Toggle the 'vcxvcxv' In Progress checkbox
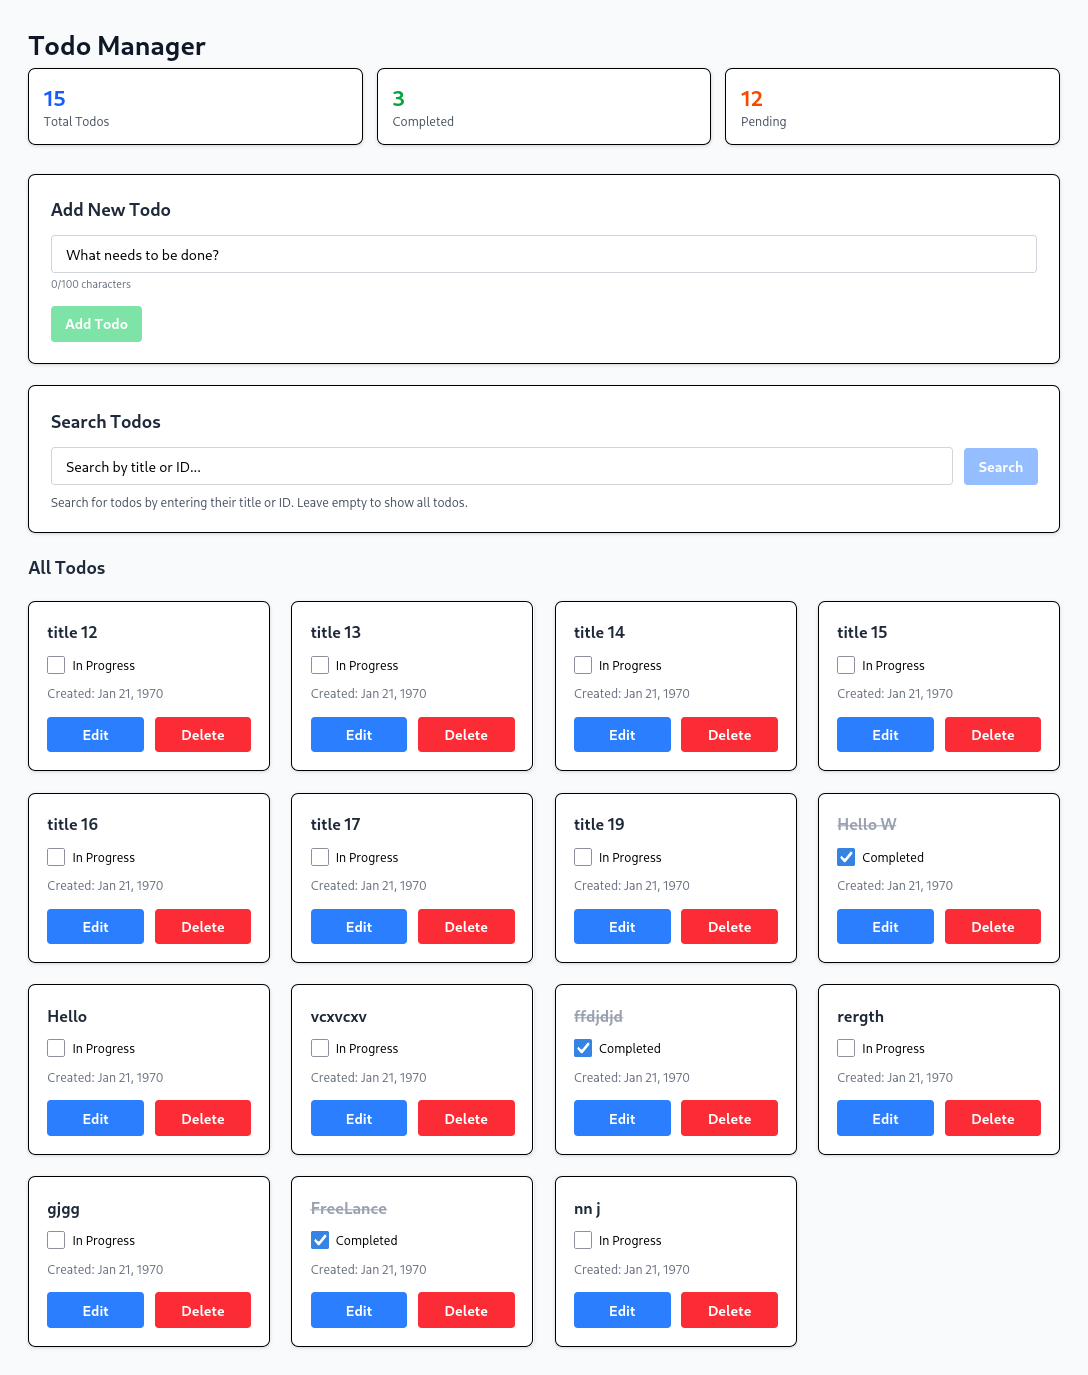1088x1375 pixels. tap(320, 1048)
